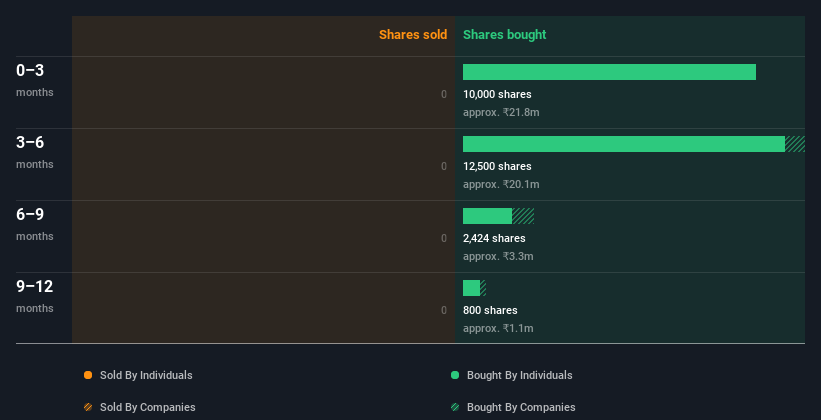Click the 0–3 months row label
The width and height of the screenshot is (821, 420).
coord(35,80)
